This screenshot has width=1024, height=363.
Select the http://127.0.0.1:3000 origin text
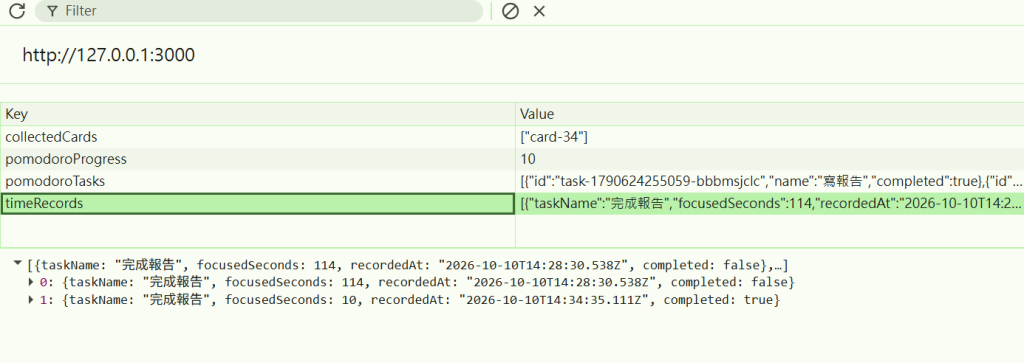108,55
